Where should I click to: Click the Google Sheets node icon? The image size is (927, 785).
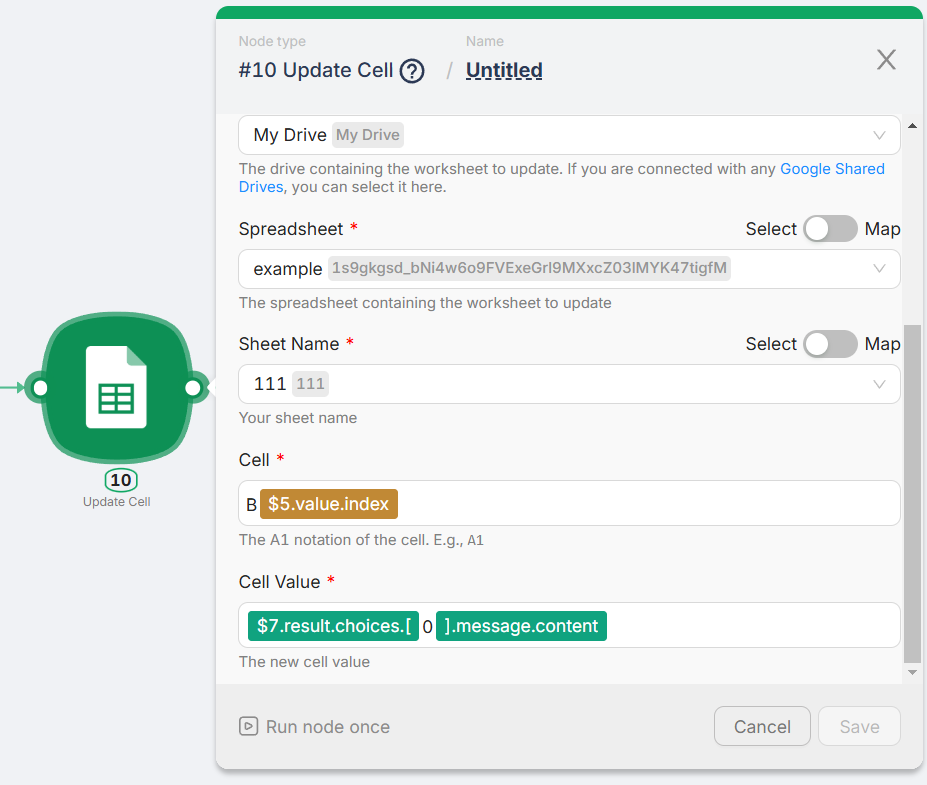click(116, 387)
